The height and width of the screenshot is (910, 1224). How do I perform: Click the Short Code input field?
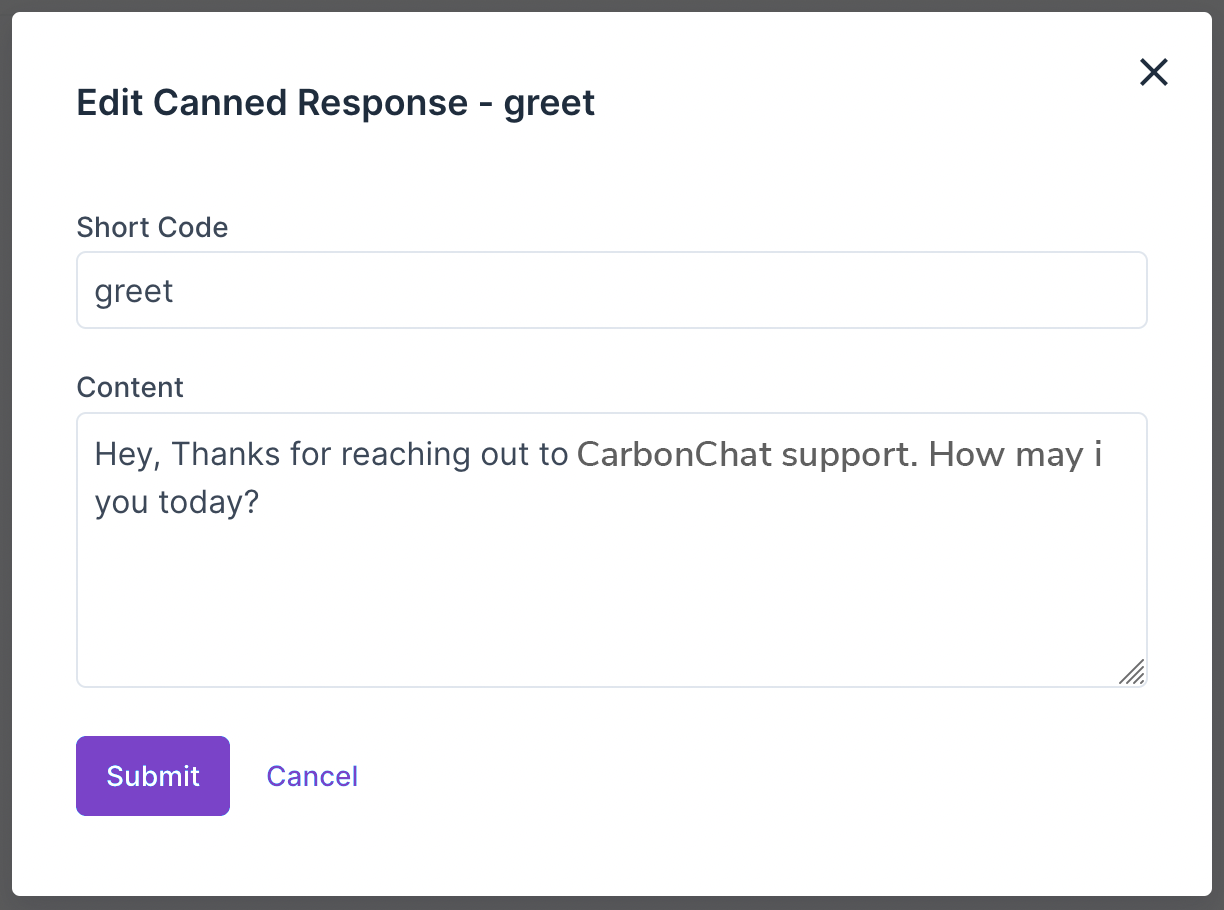611,290
